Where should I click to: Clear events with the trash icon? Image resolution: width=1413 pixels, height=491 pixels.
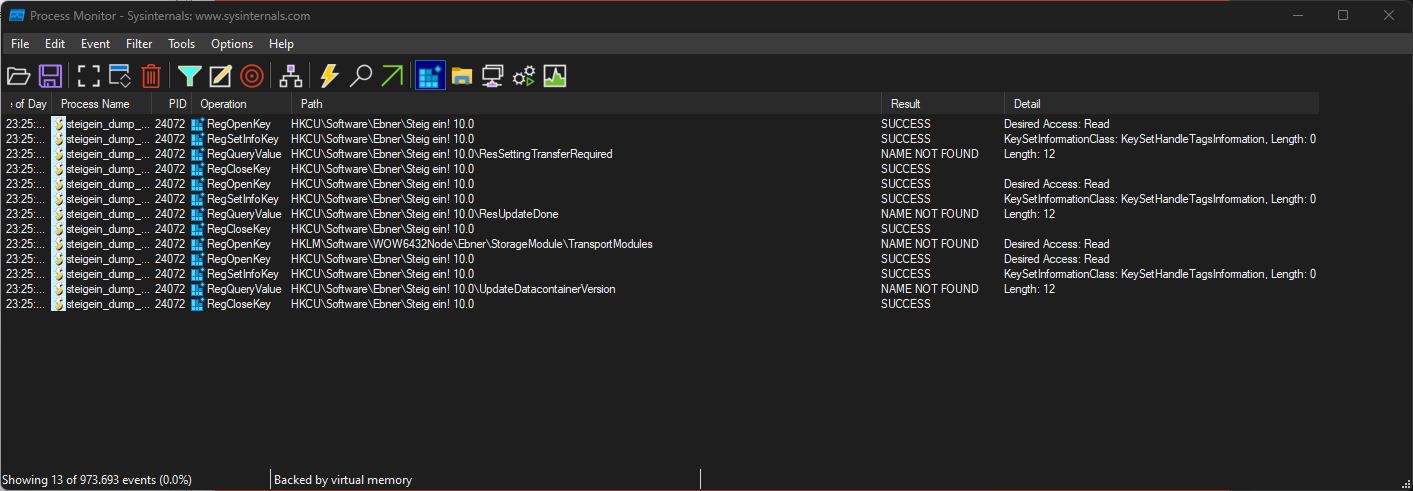(x=151, y=76)
